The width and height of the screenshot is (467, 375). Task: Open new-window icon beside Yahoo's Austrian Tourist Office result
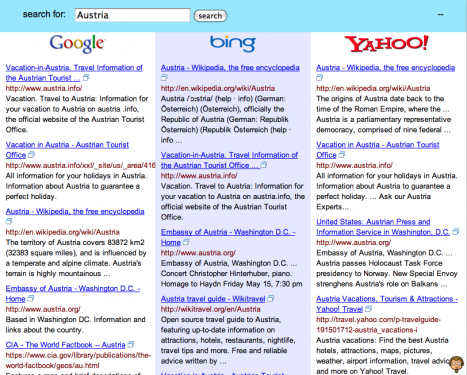click(342, 155)
